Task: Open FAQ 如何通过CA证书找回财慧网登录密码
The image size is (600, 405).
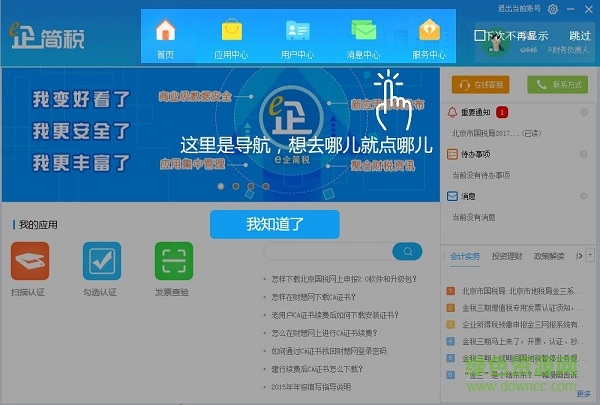Action: 329,351
